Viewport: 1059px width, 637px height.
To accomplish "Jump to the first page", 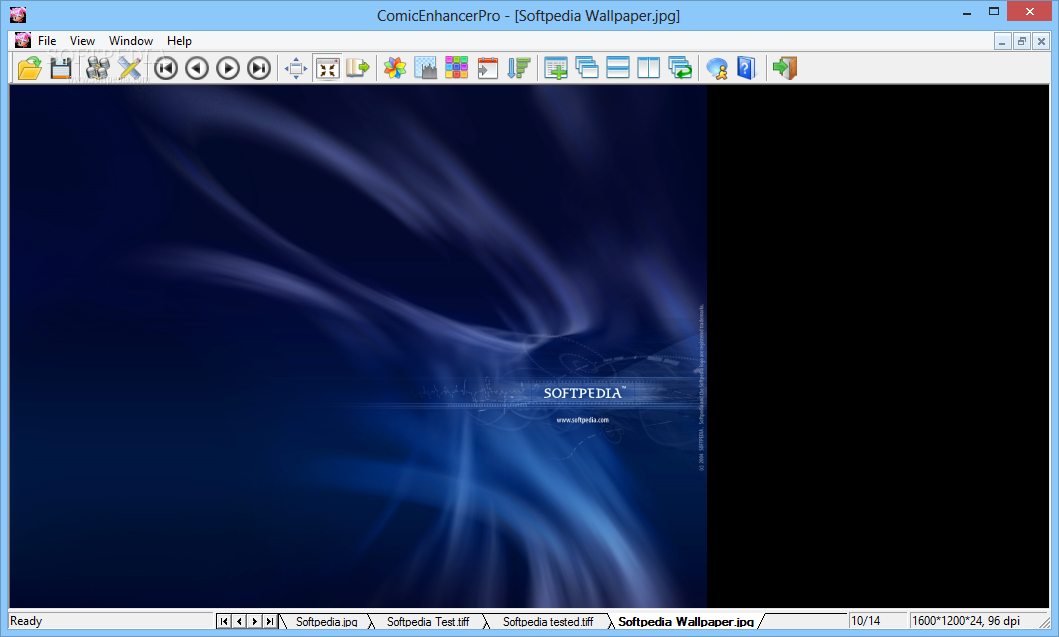I will point(166,68).
